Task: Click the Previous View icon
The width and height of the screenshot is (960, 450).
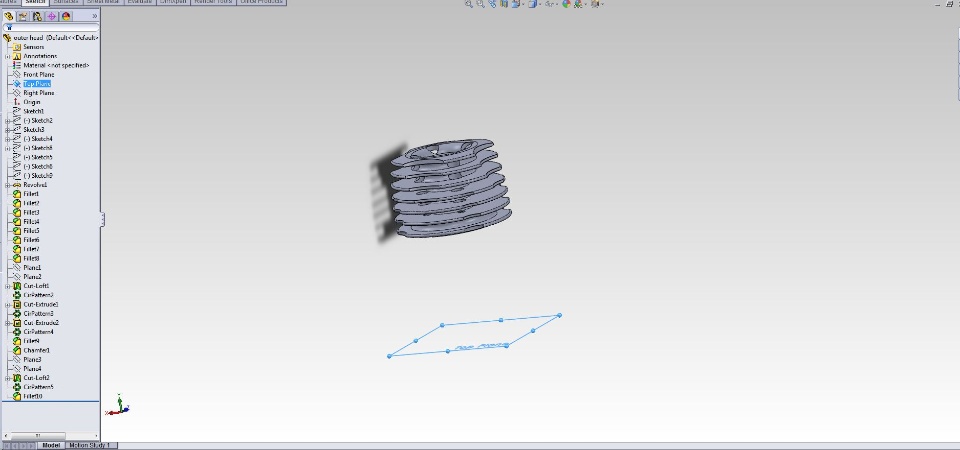Action: (492, 4)
